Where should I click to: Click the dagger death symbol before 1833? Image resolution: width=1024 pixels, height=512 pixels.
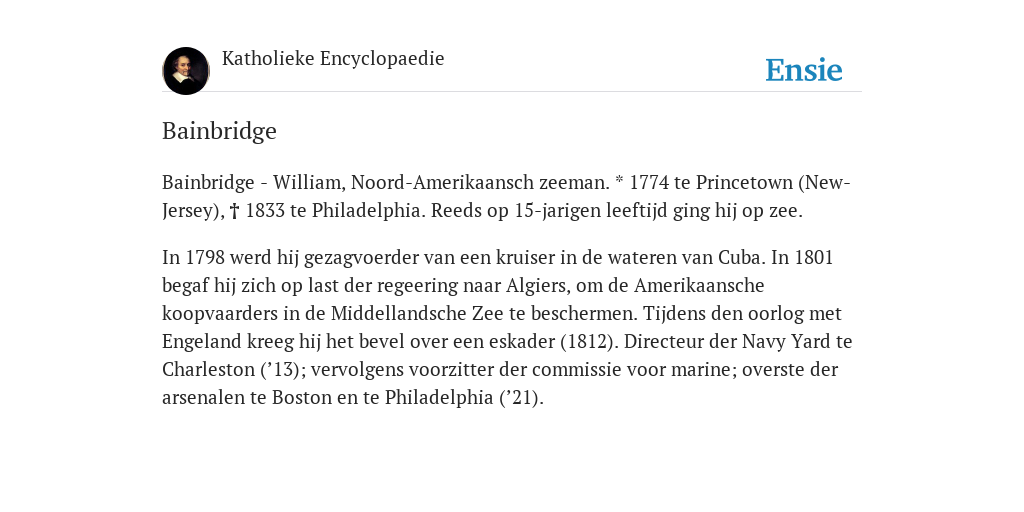pyautogui.click(x=235, y=212)
